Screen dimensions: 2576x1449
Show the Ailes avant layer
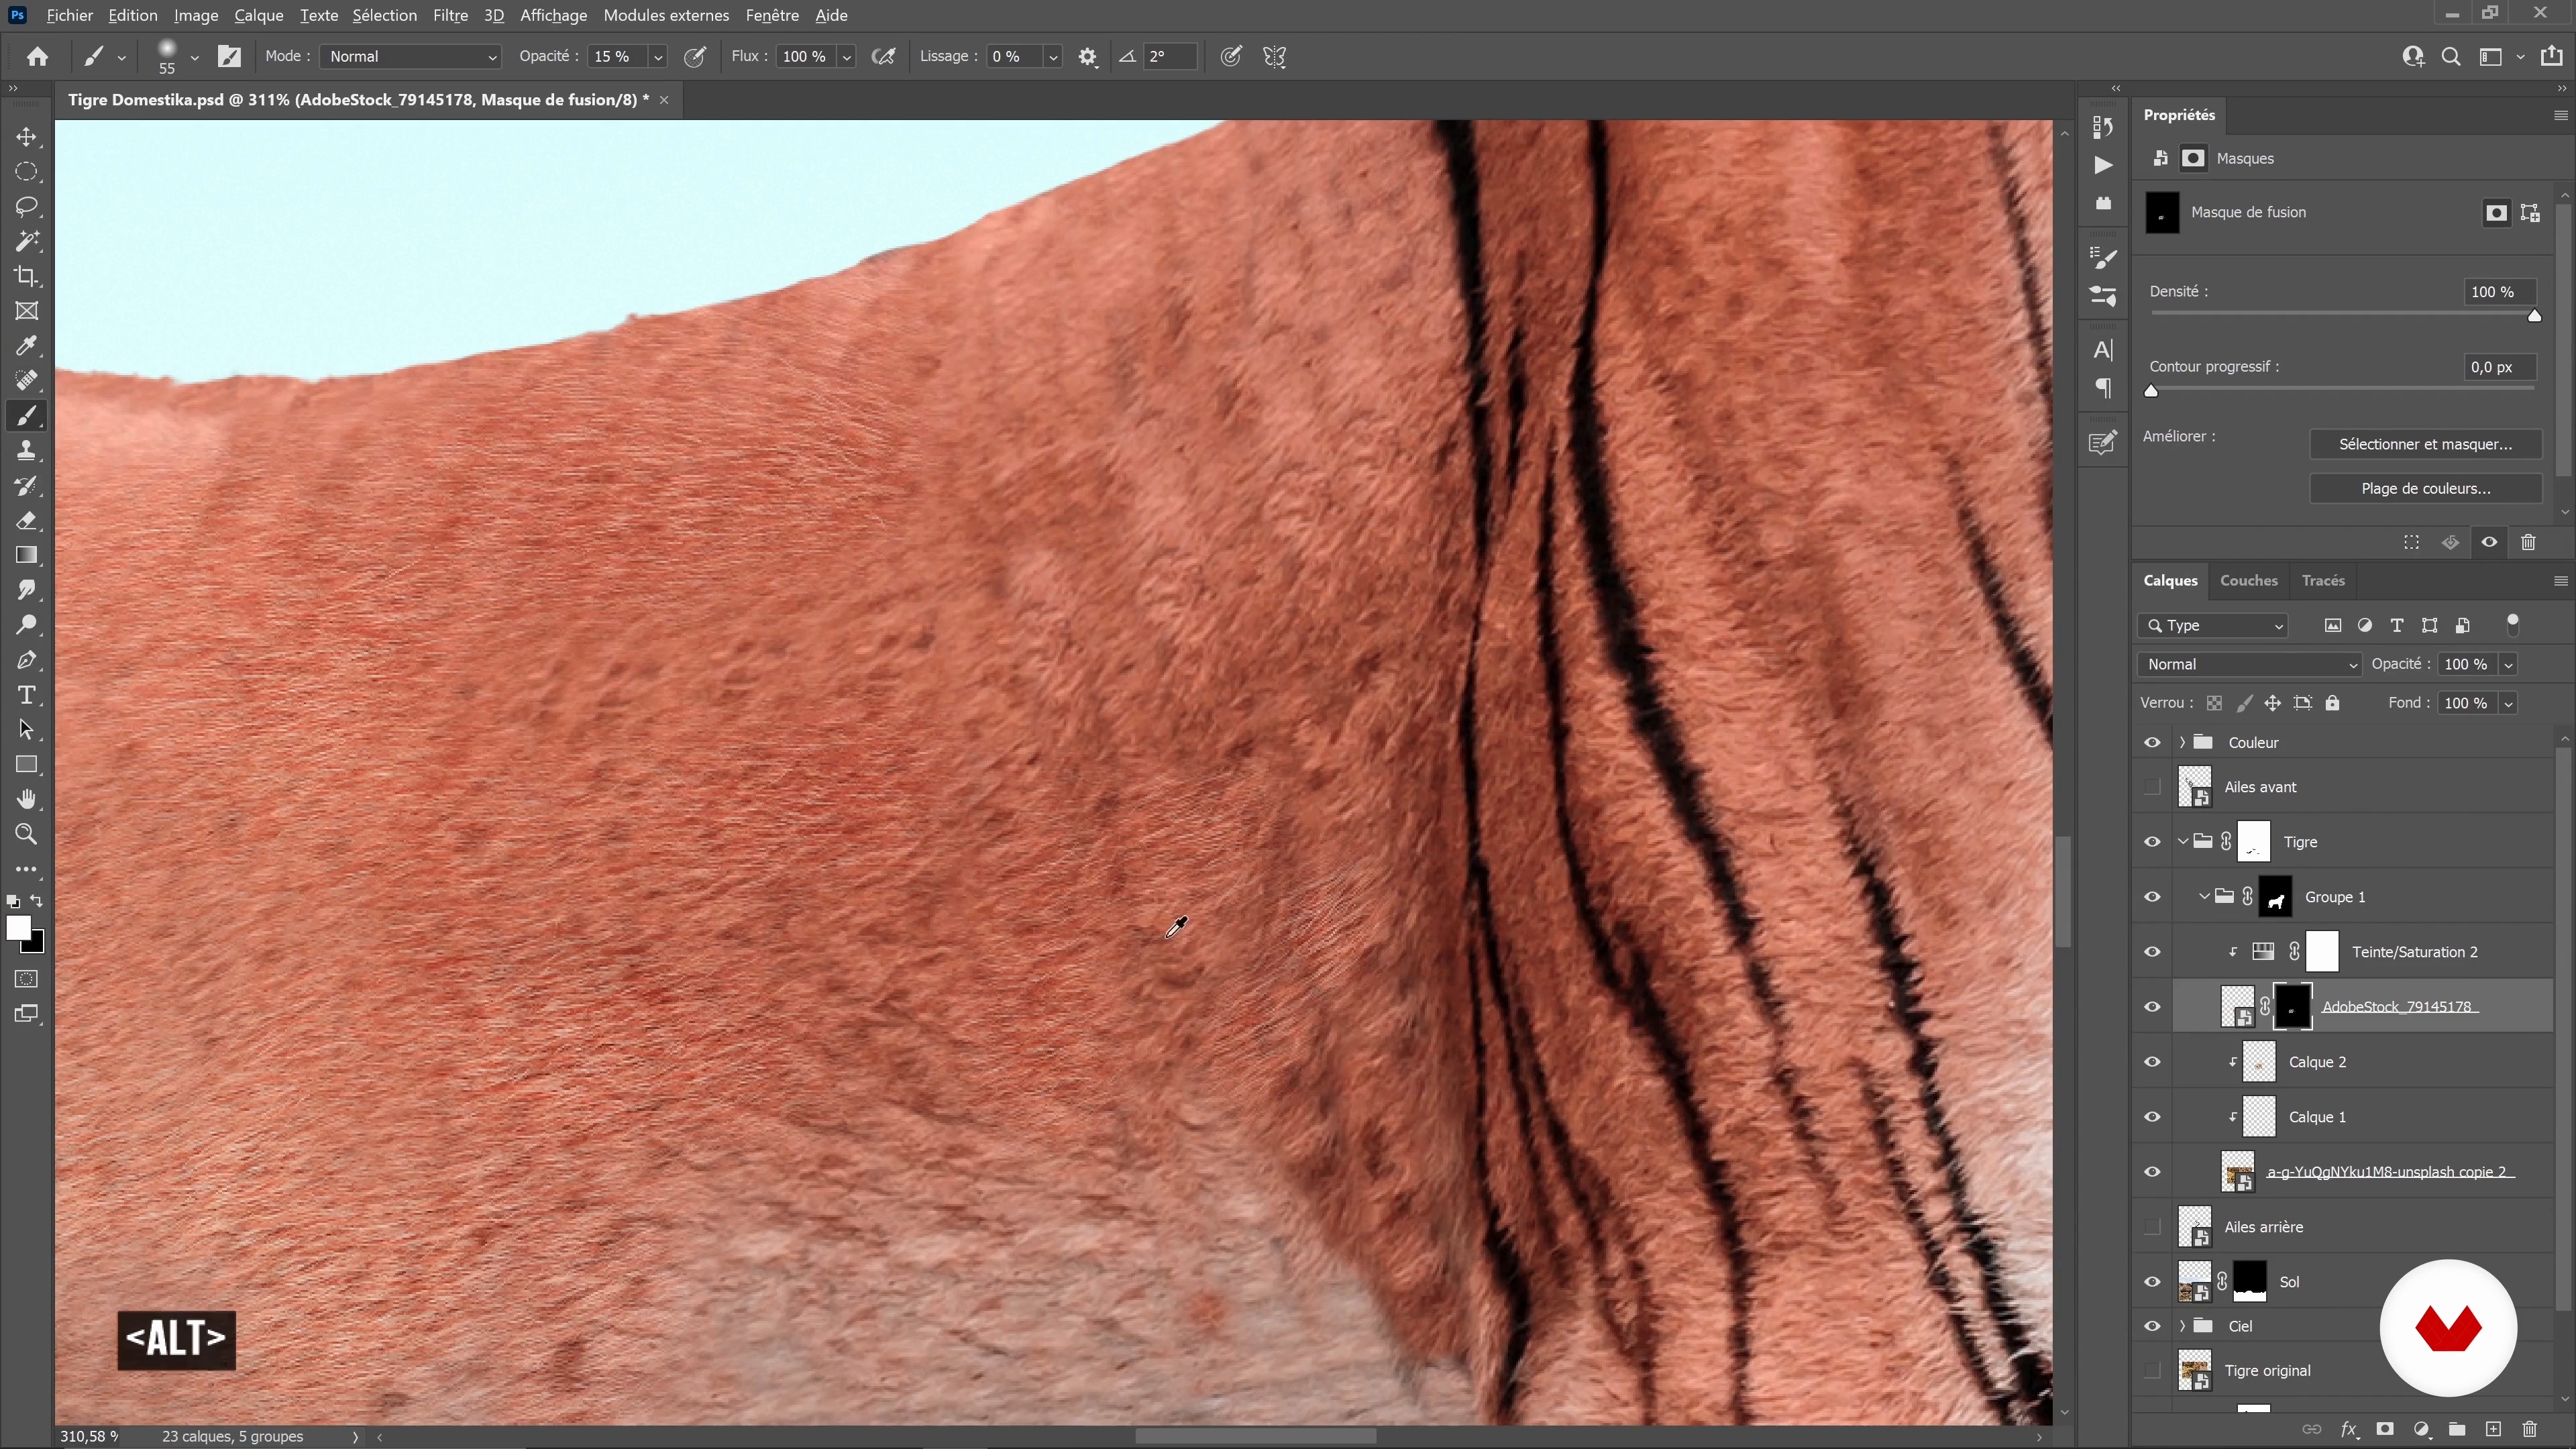point(2152,787)
